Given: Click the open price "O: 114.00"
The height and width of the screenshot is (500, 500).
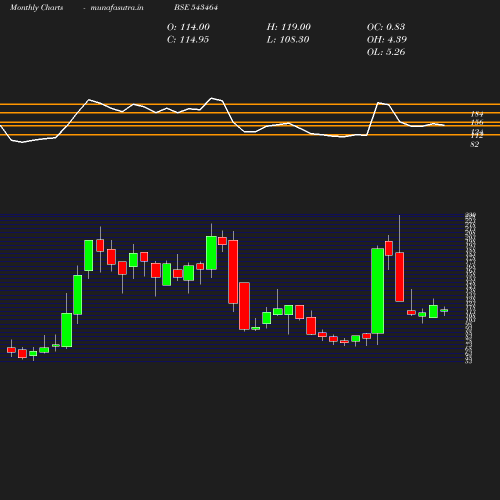Looking at the screenshot, I should [188, 27].
